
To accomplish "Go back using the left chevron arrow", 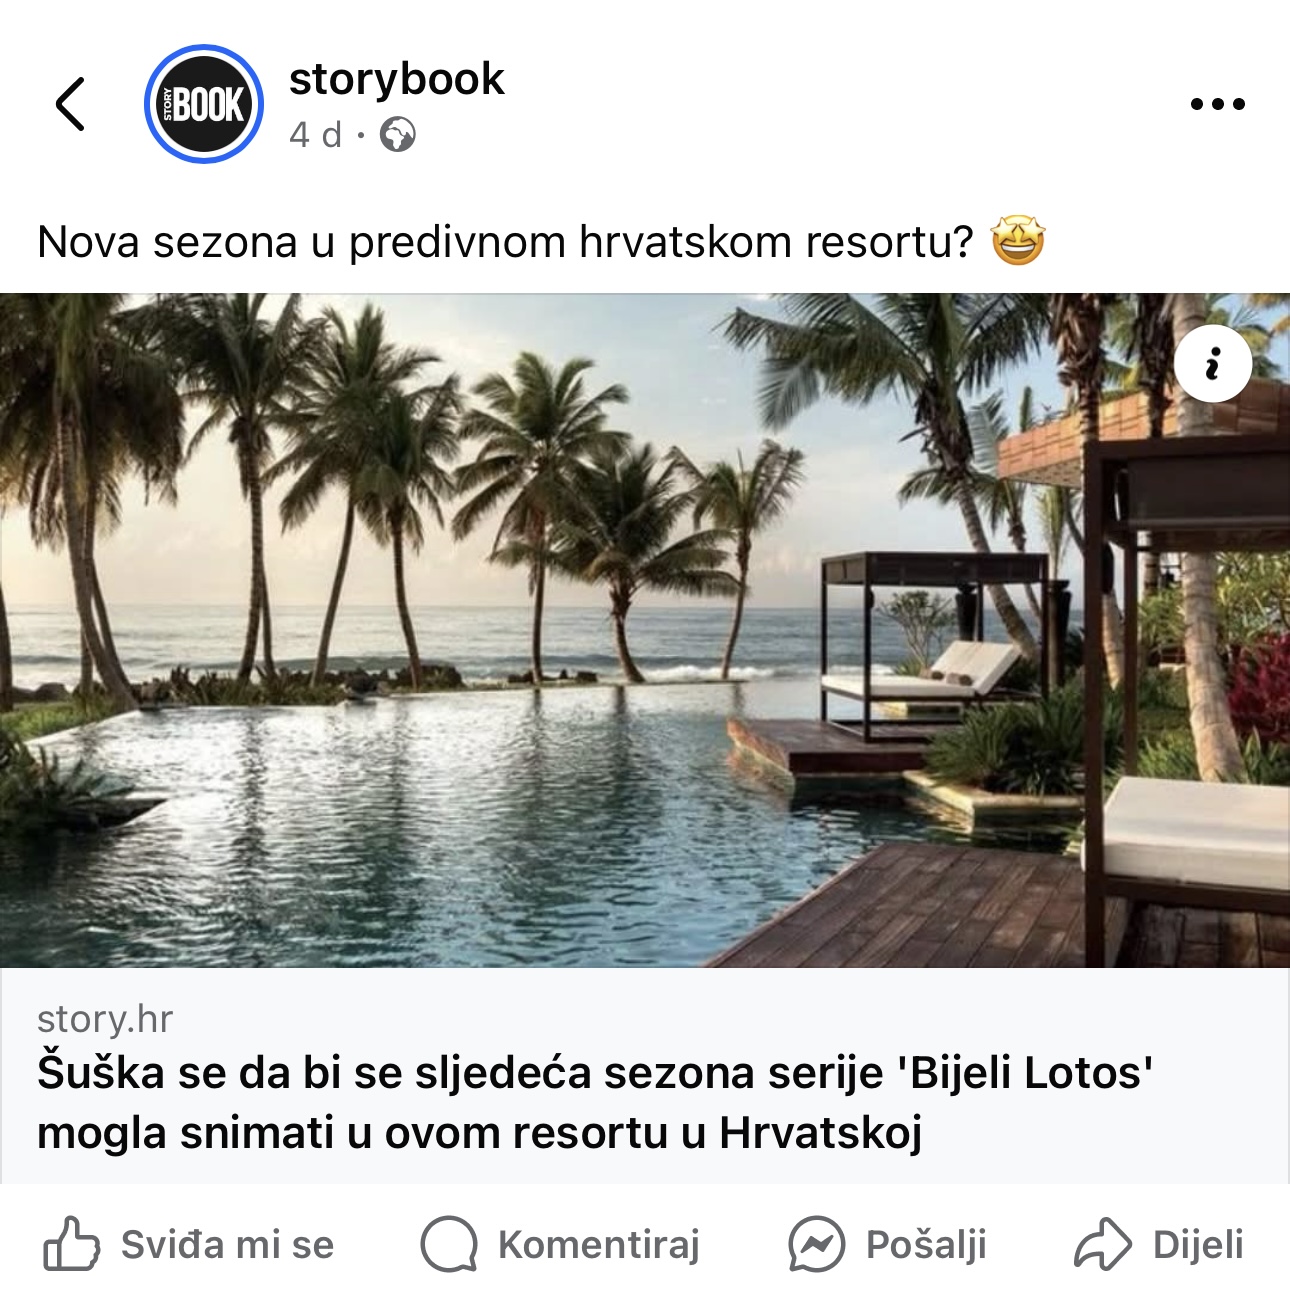I will pos(70,104).
